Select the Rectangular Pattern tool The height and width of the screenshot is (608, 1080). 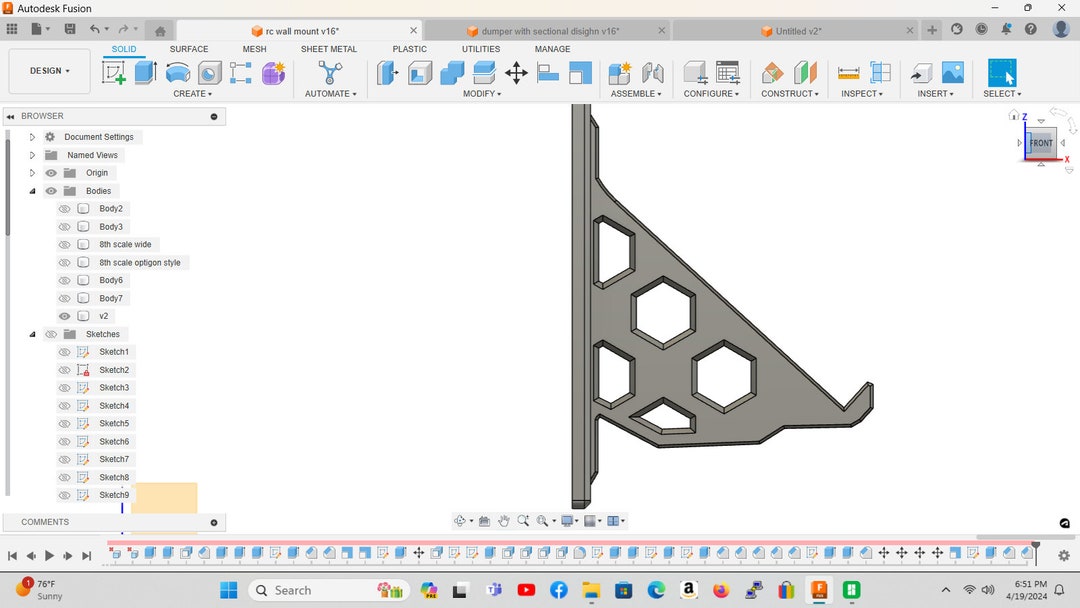[240, 72]
